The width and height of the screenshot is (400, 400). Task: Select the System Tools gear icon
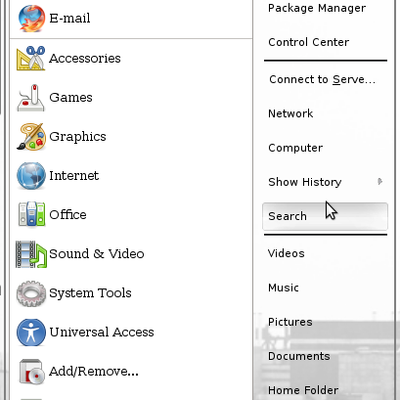pyautogui.click(x=31, y=293)
